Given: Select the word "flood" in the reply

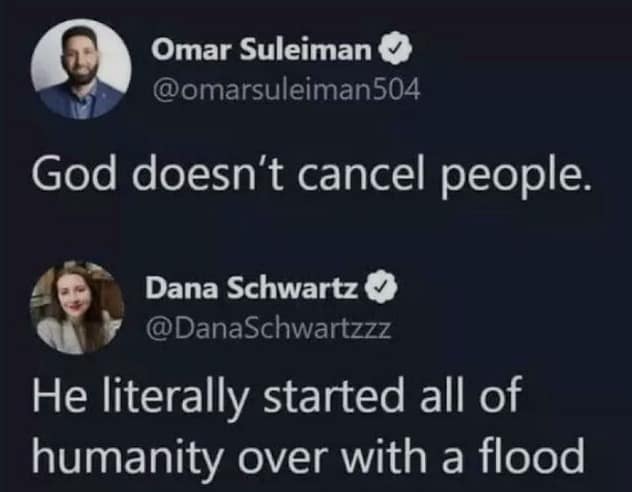Looking at the screenshot, I should tap(532, 456).
